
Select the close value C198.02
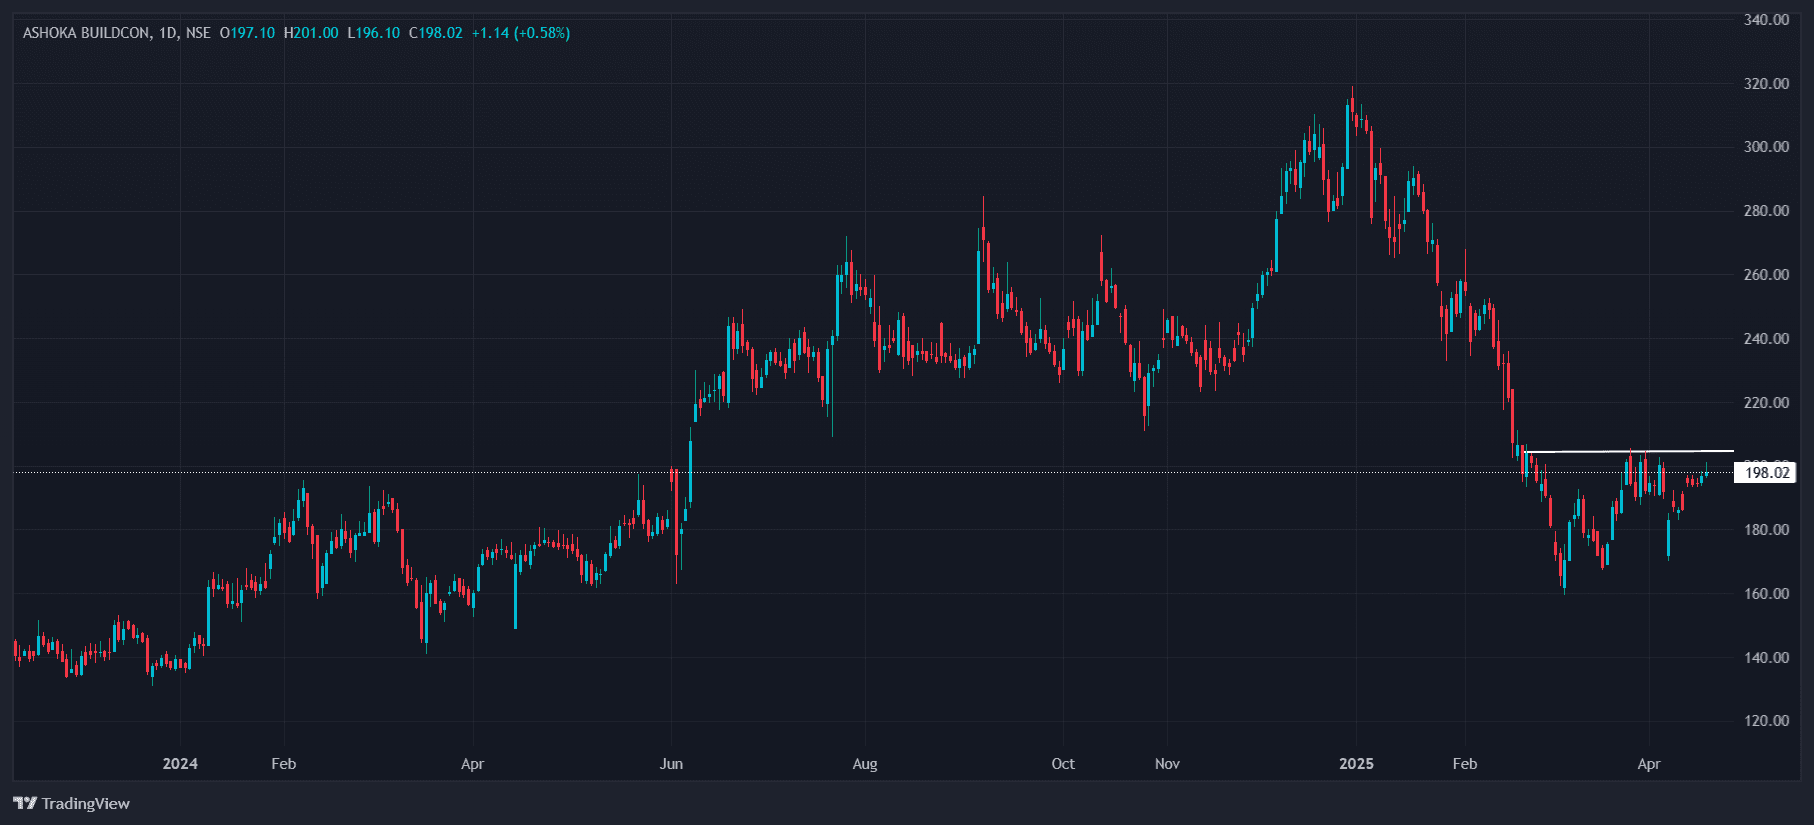[x=436, y=33]
